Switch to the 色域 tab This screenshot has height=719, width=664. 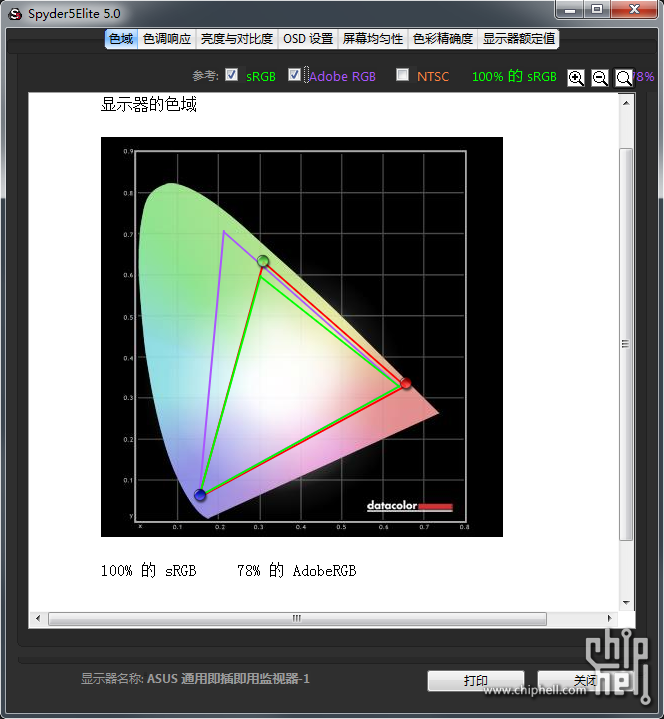[x=122, y=39]
